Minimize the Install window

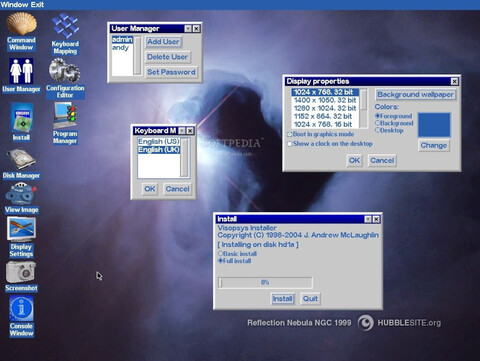[368, 219]
